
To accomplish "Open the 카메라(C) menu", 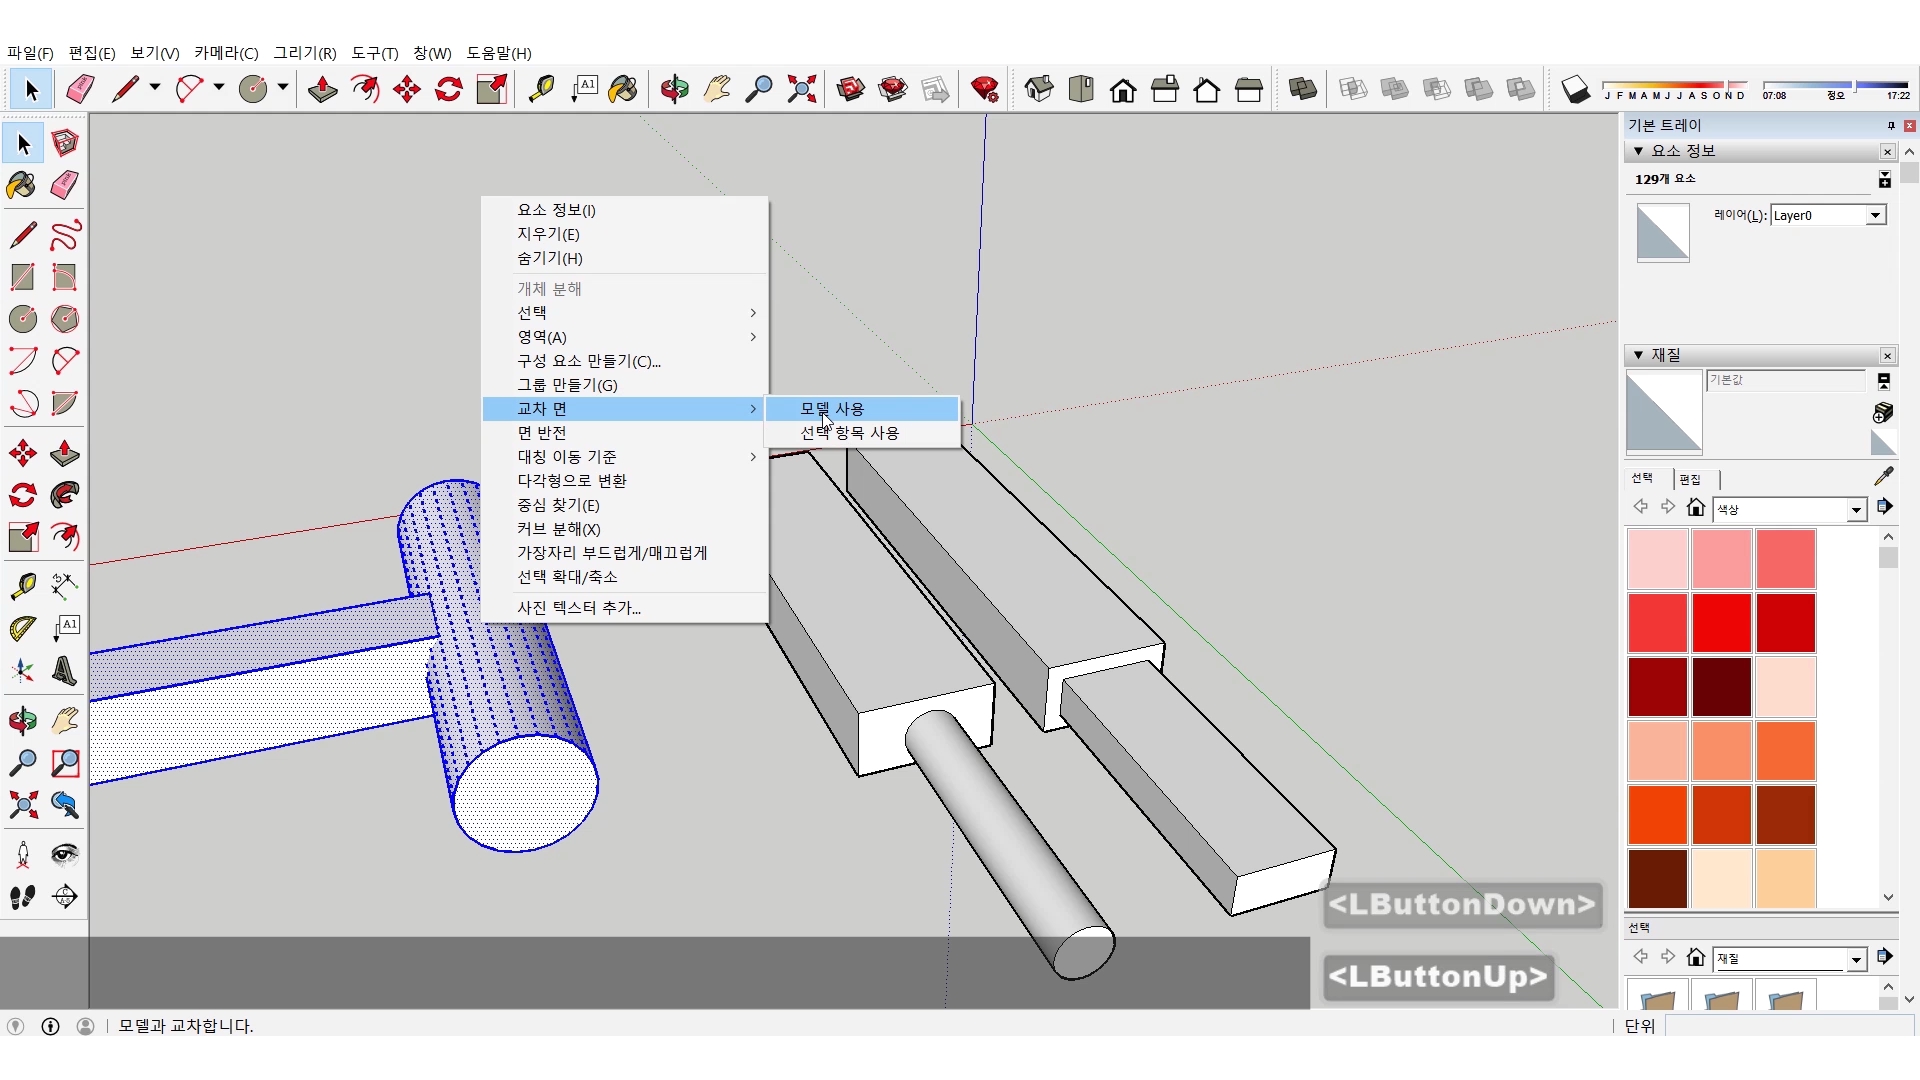I will tap(226, 53).
